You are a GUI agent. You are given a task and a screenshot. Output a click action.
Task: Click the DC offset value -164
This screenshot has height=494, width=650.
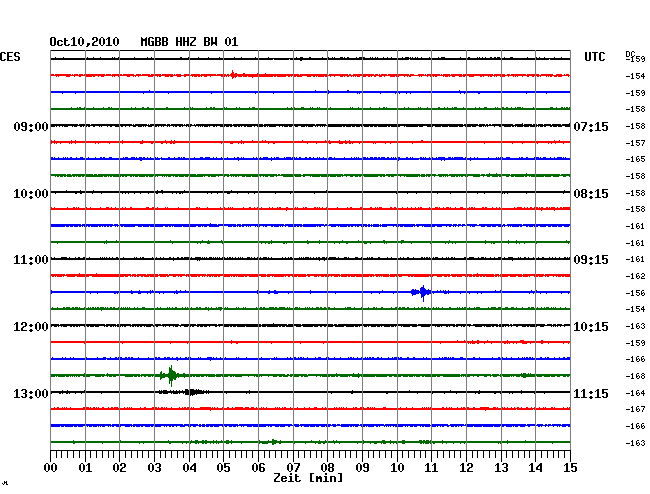pyautogui.click(x=635, y=393)
